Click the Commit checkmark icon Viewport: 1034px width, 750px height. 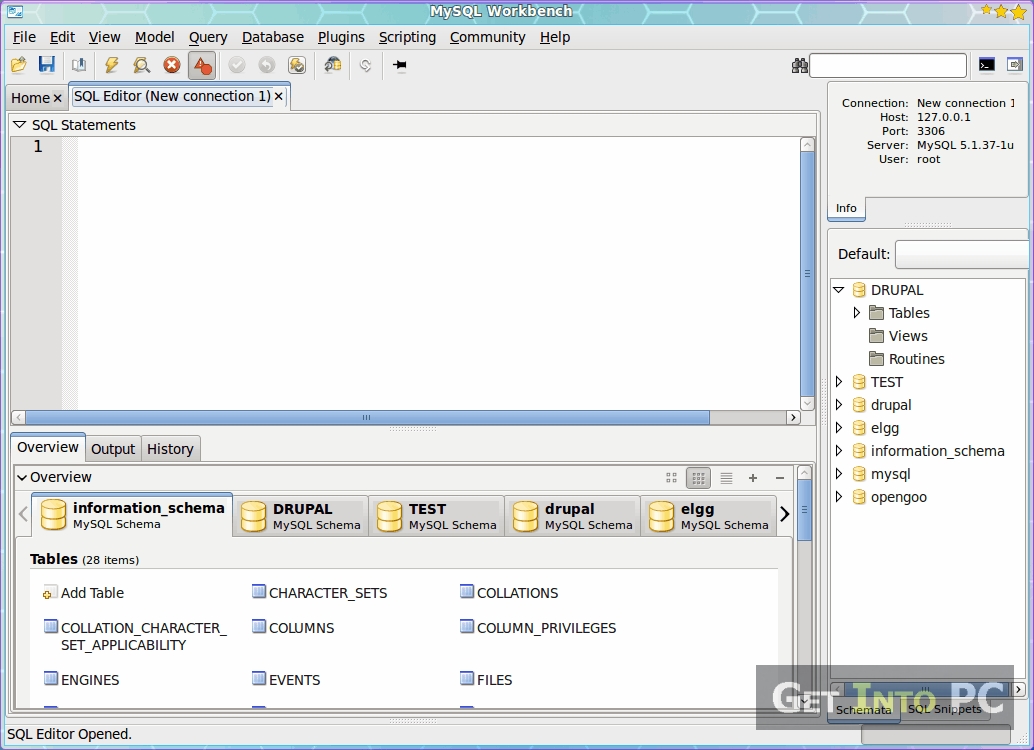click(x=237, y=65)
